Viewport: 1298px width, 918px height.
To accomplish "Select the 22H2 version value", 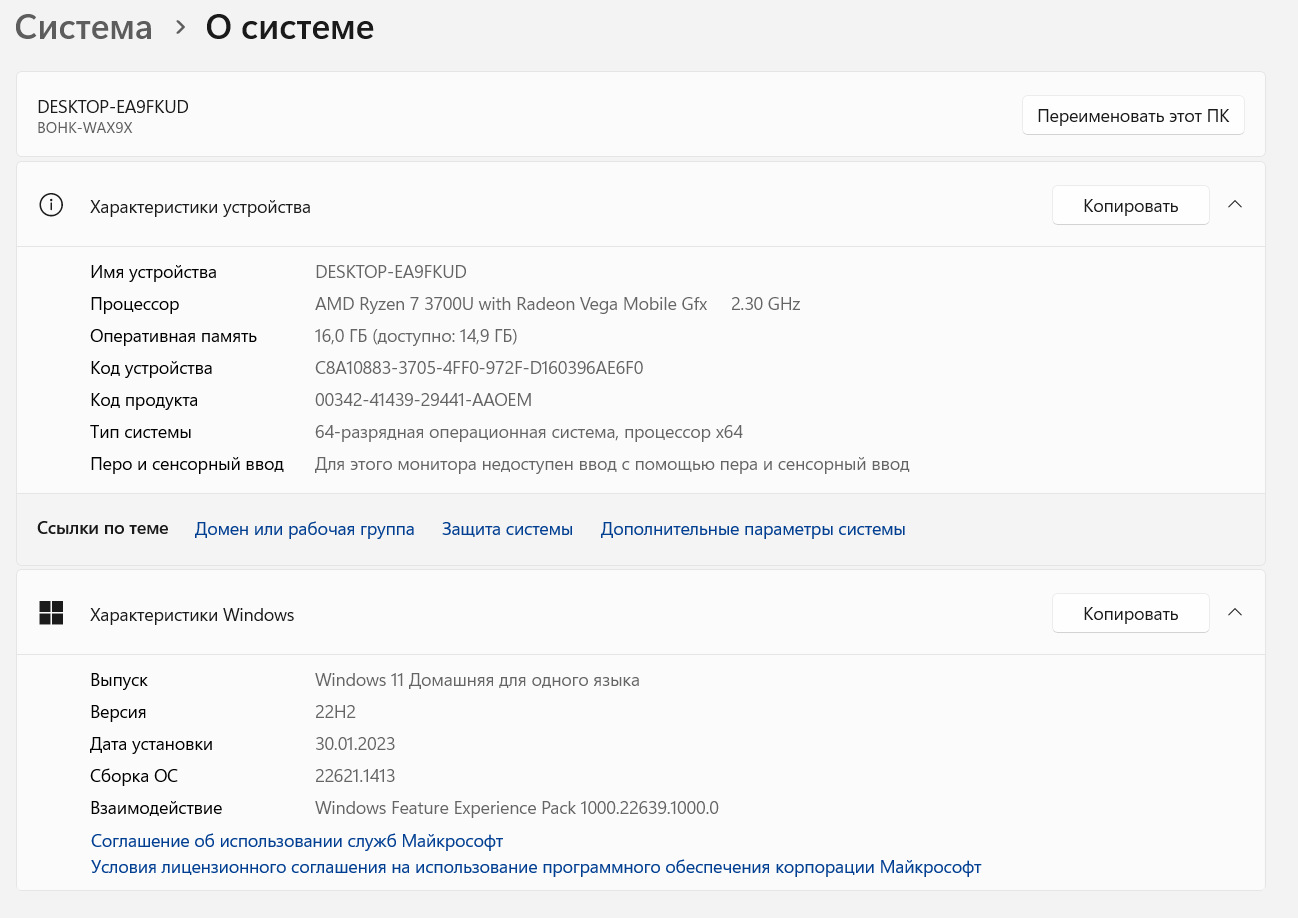I will coord(335,712).
